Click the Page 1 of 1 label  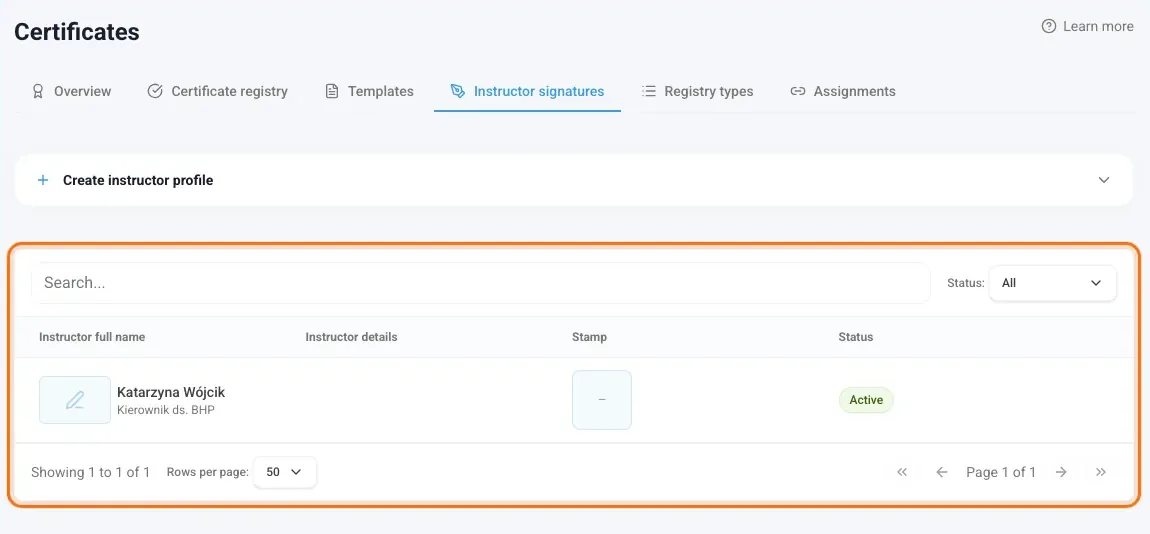pos(1001,472)
